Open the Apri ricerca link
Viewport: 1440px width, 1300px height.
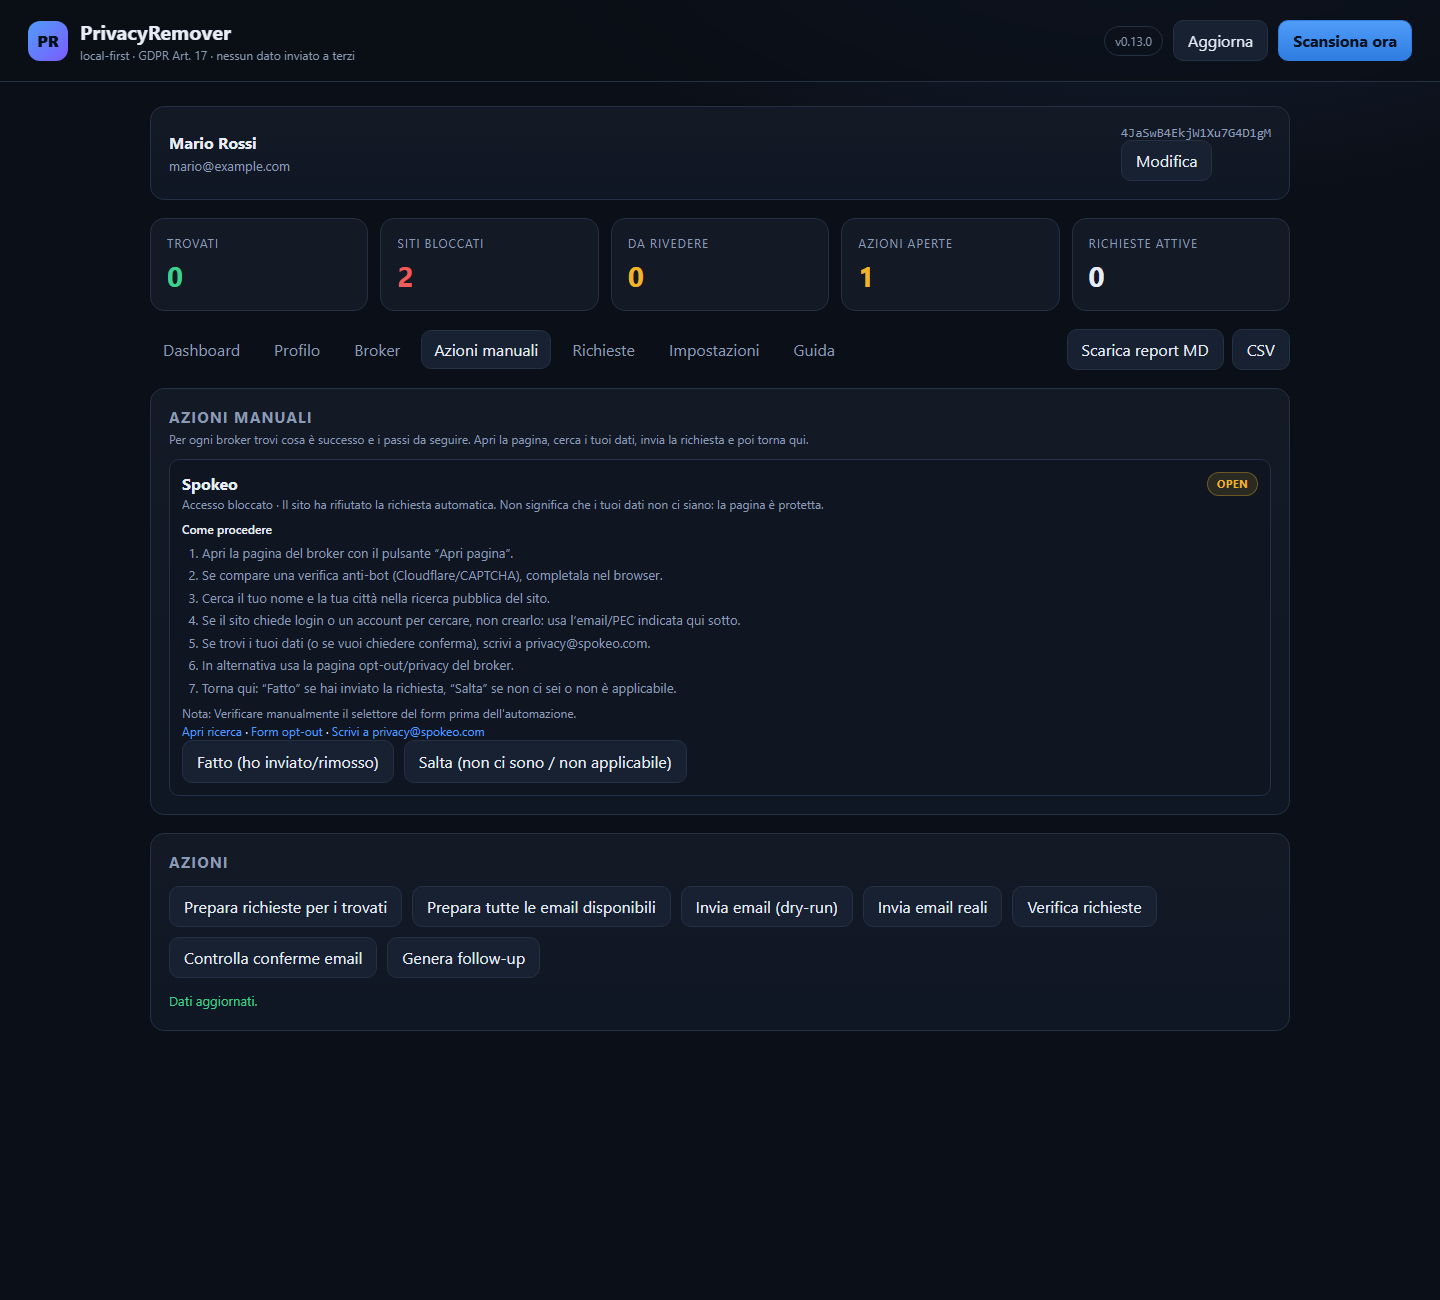point(212,732)
